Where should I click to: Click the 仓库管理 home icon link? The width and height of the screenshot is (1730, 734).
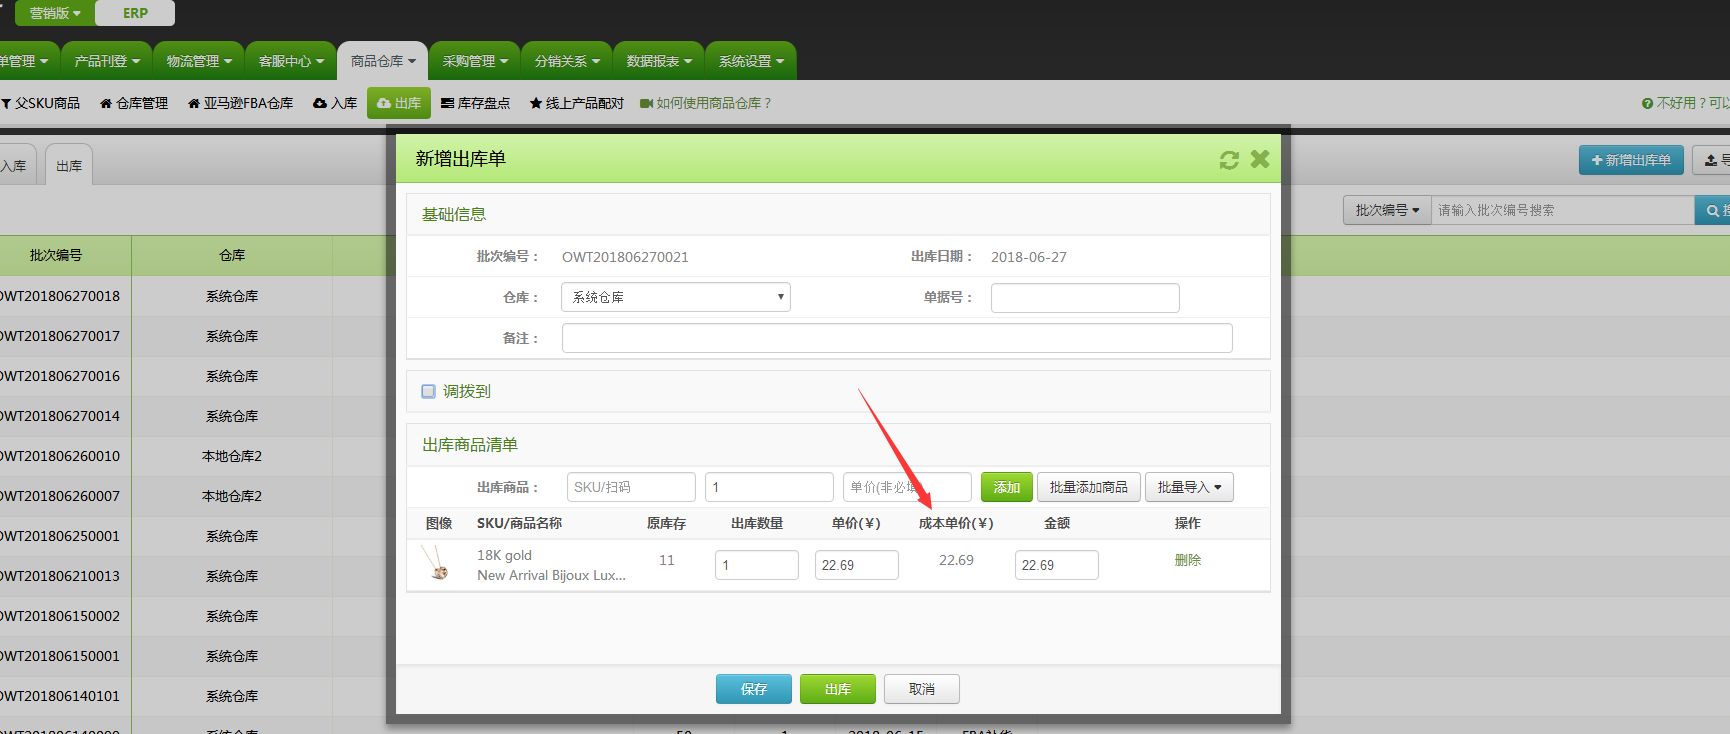pos(134,103)
